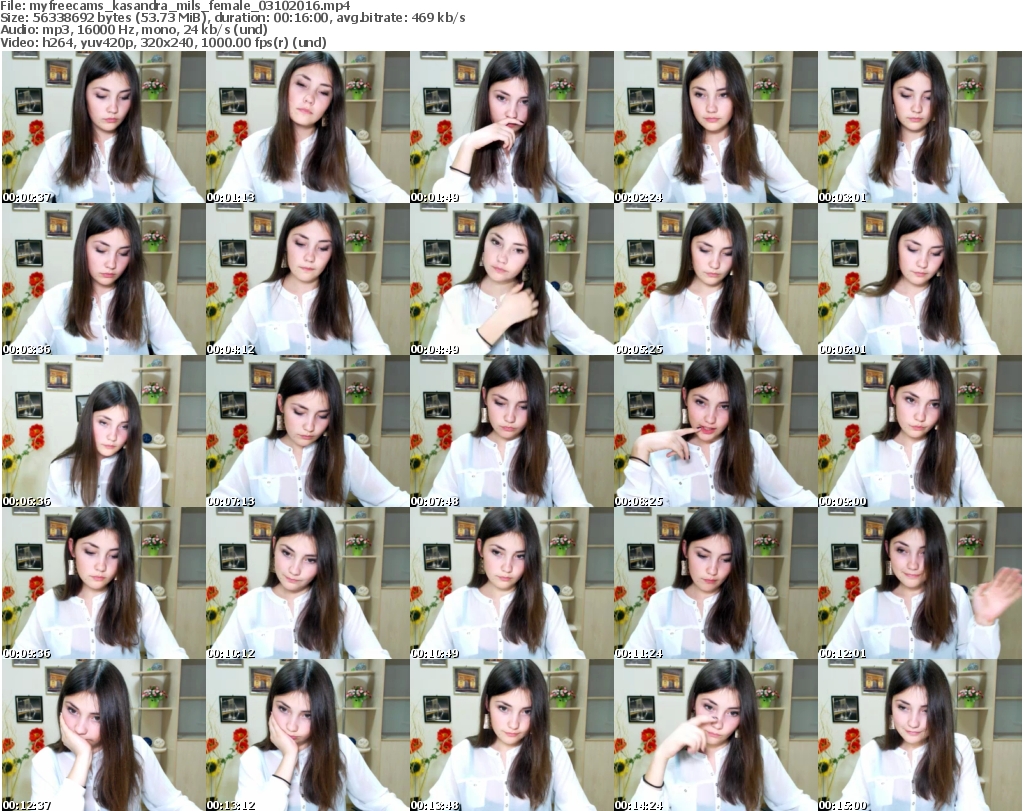This screenshot has width=1024, height=811.
Task: Select the thumbnail frame at 00:00:37
Action: tap(103, 127)
